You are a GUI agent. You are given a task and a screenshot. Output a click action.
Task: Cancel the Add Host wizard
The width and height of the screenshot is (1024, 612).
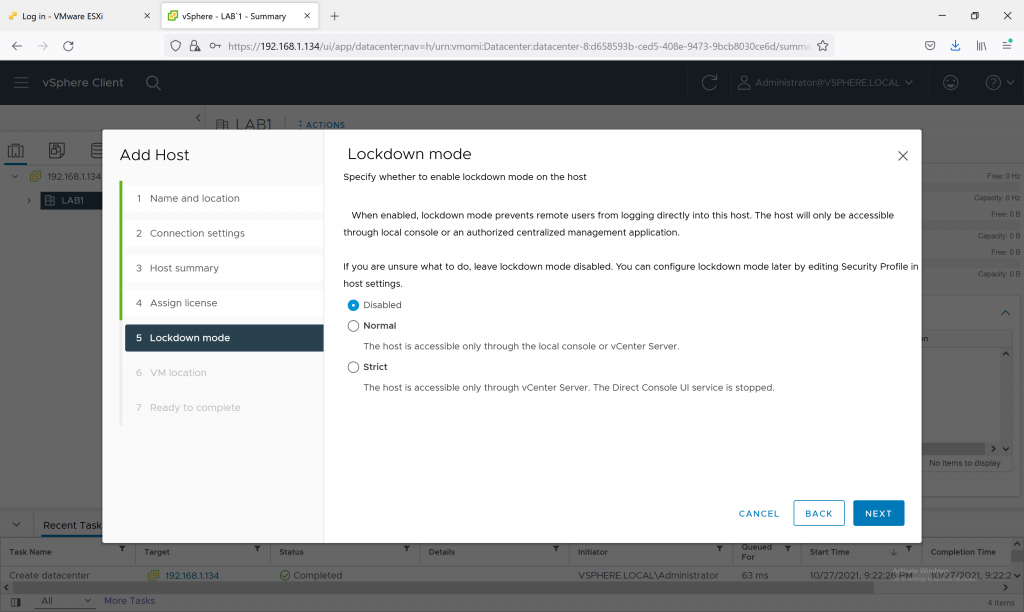coord(759,513)
